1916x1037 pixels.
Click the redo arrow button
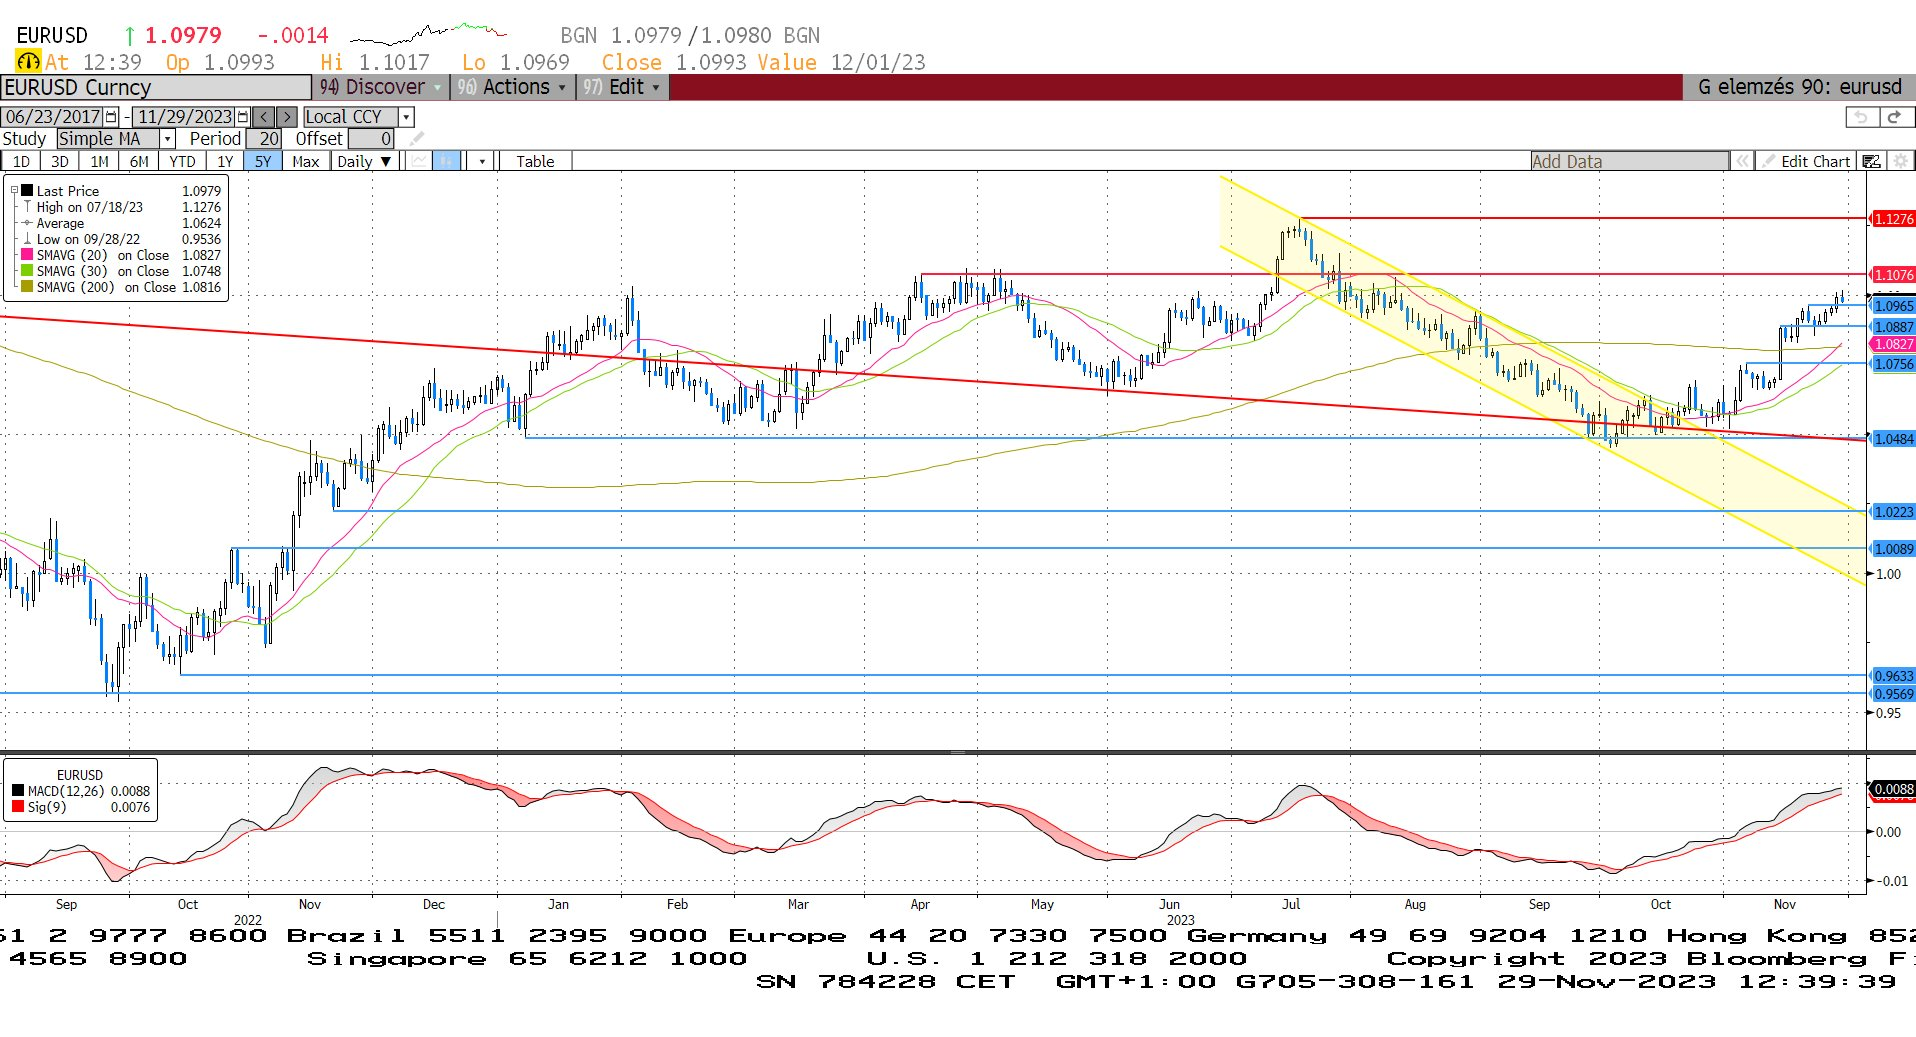tap(1895, 117)
